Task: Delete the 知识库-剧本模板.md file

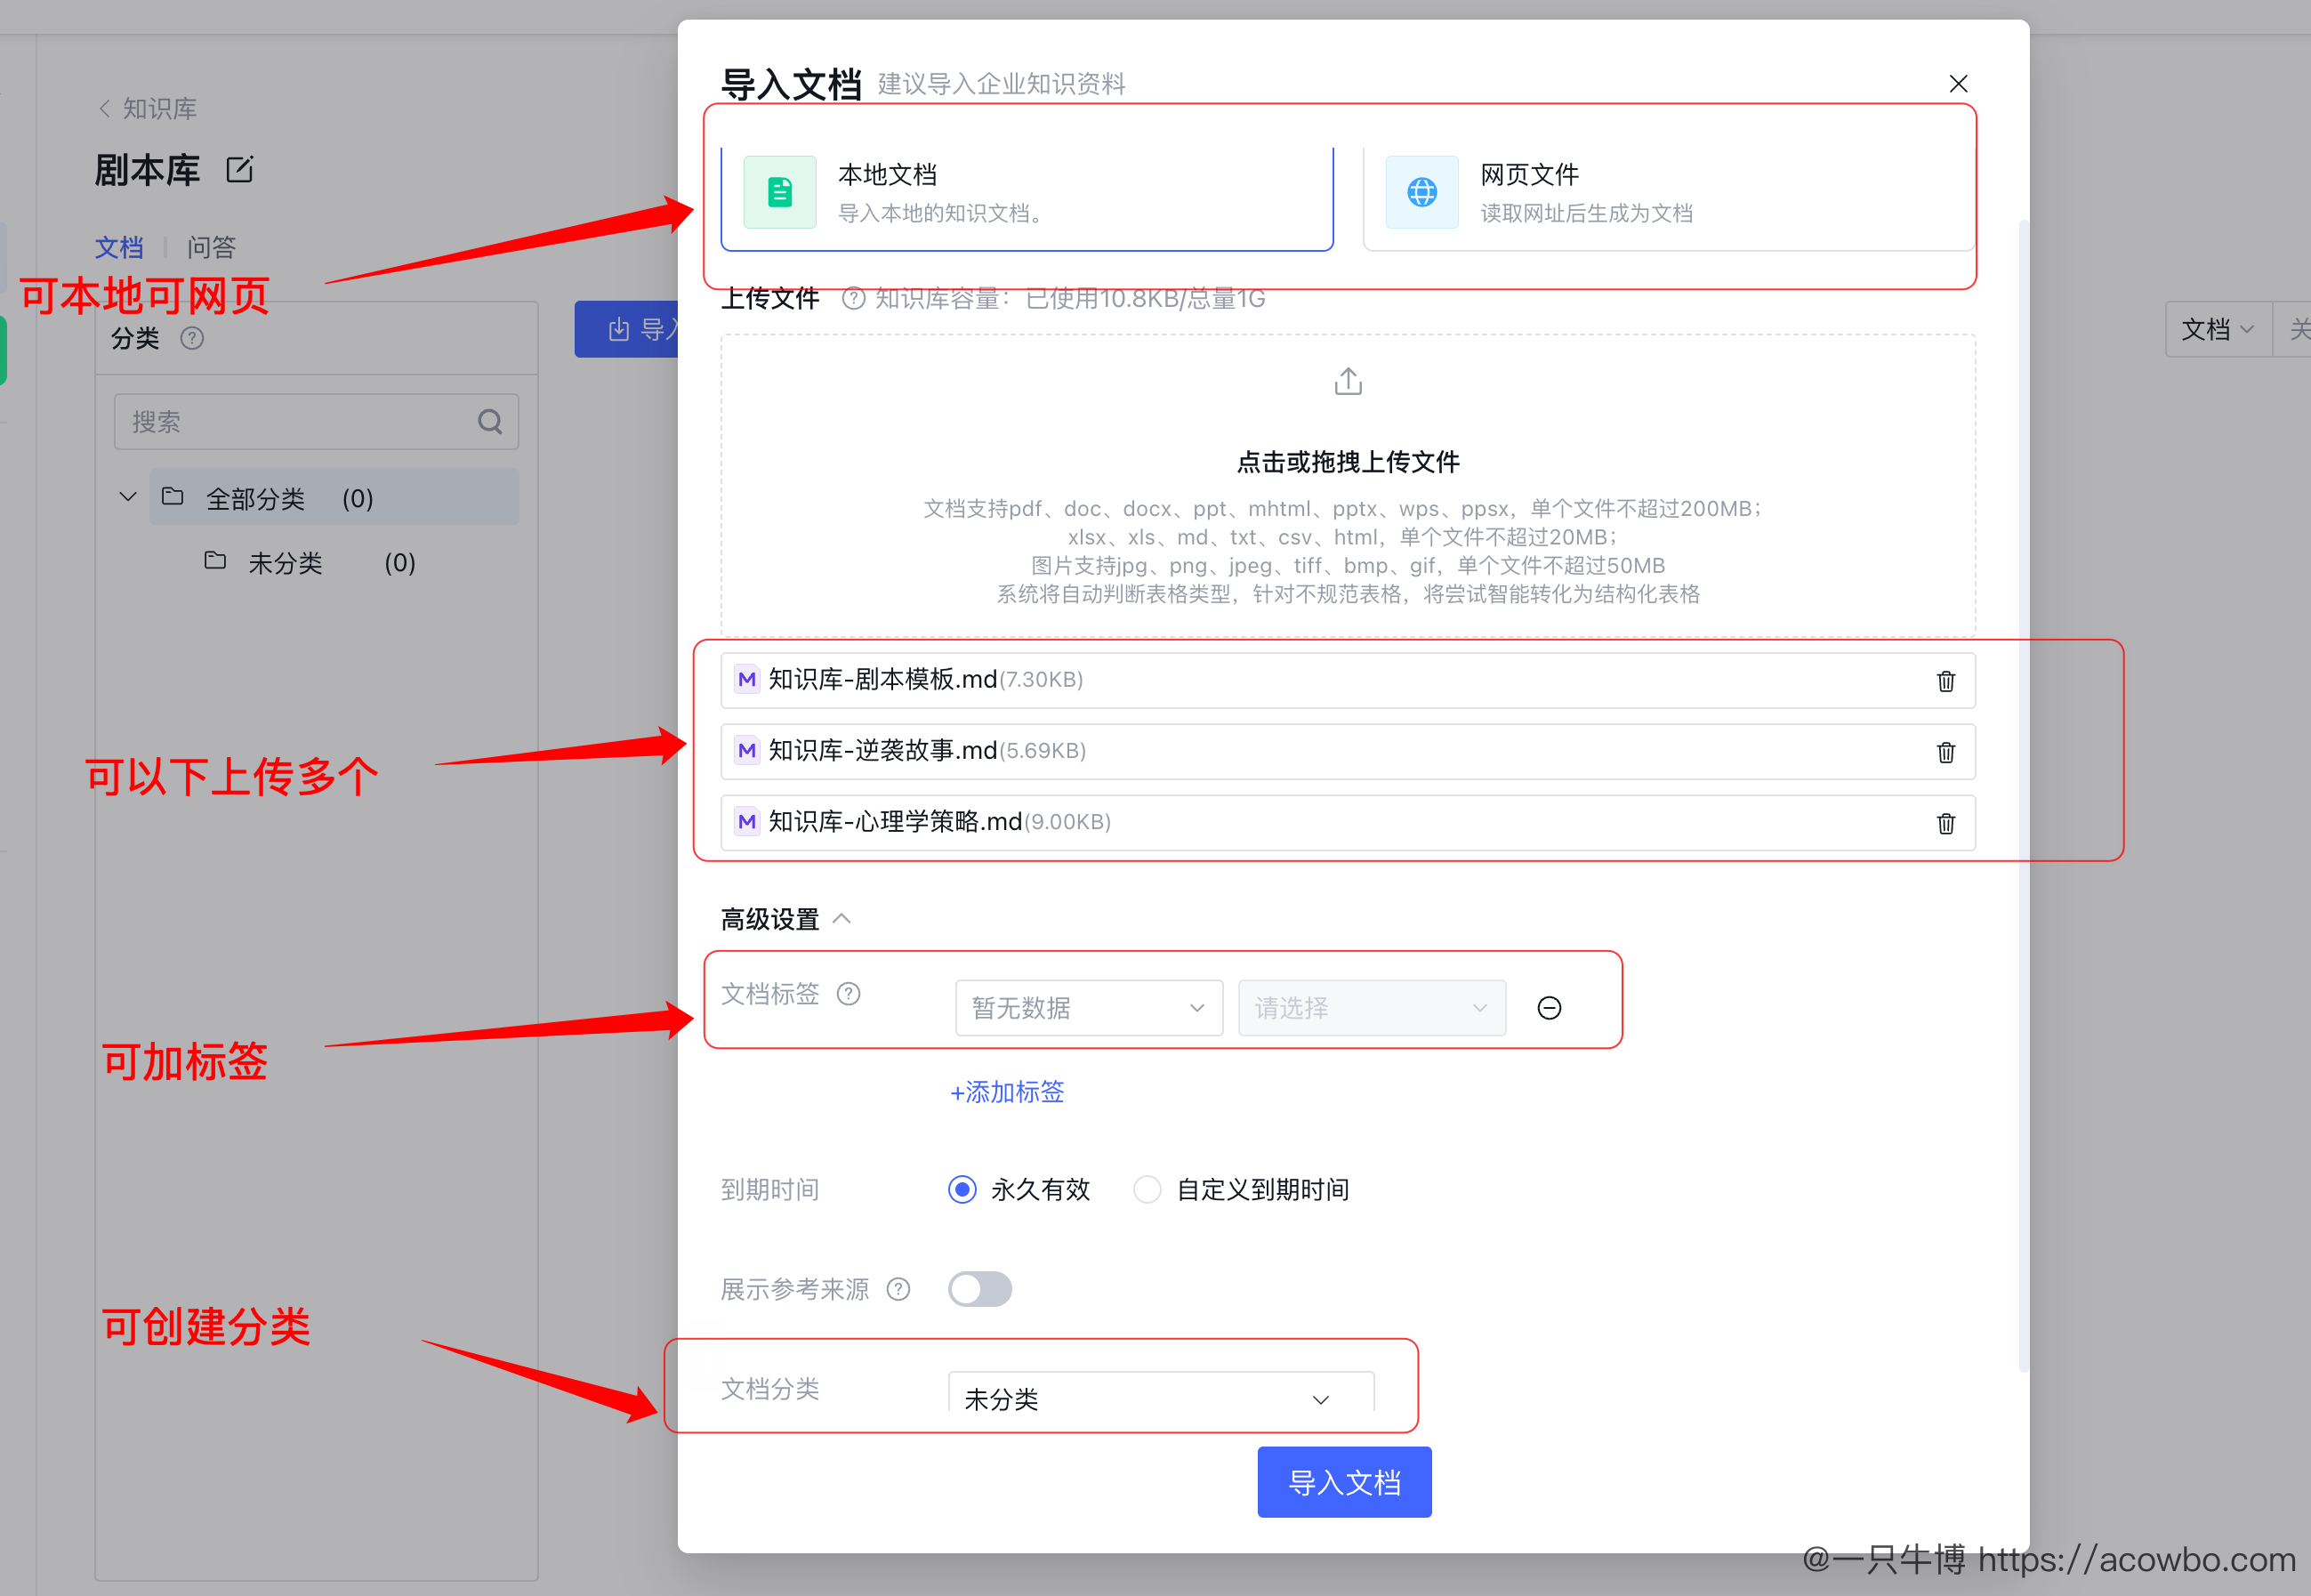Action: point(1945,681)
